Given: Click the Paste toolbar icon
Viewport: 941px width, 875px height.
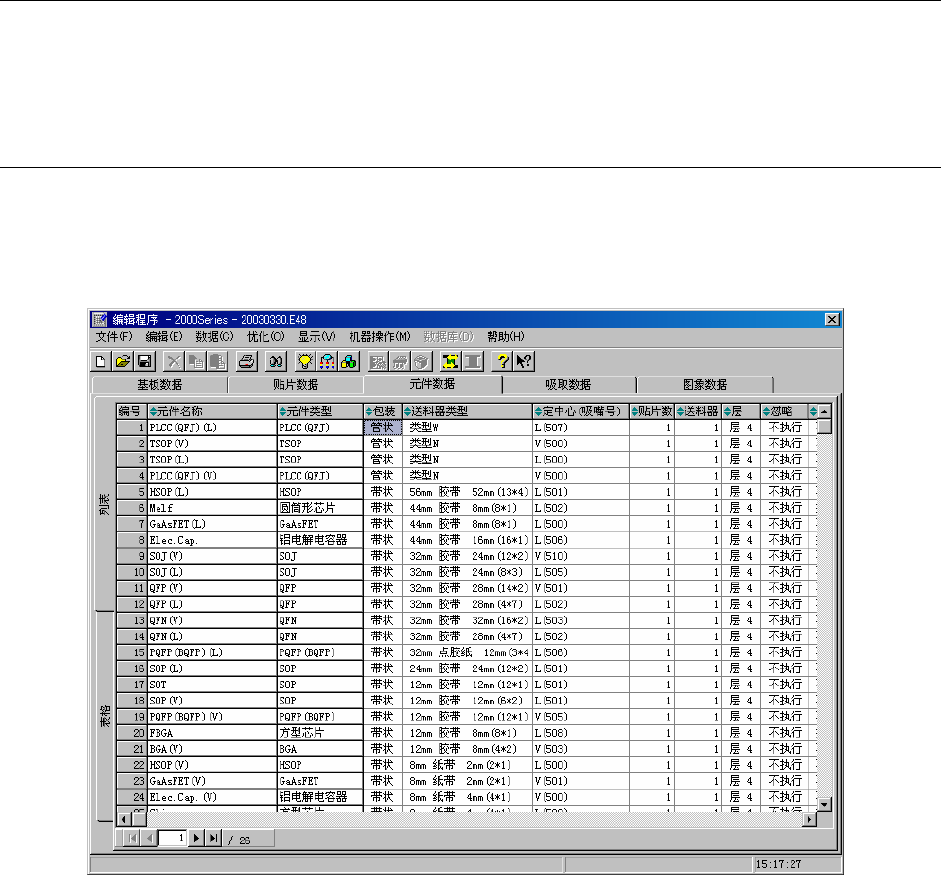Looking at the screenshot, I should [x=217, y=361].
